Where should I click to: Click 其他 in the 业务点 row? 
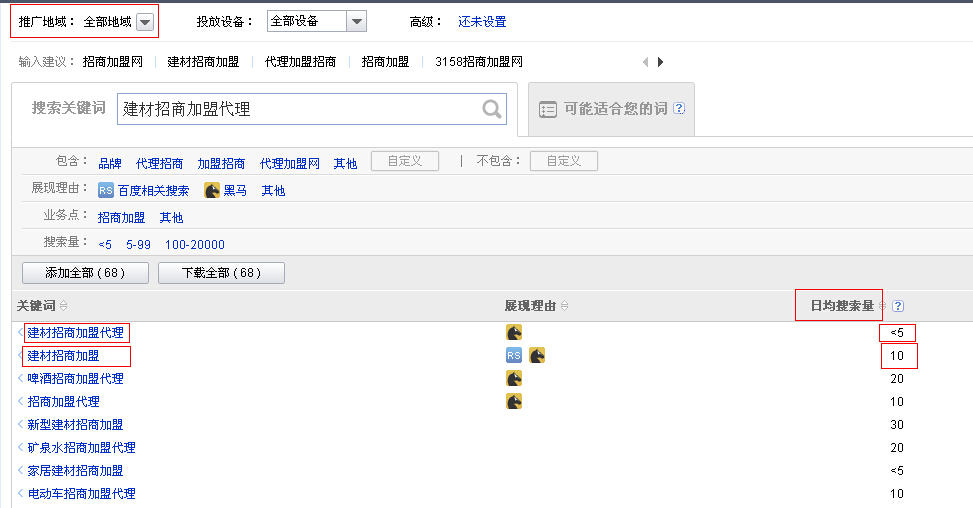(171, 218)
